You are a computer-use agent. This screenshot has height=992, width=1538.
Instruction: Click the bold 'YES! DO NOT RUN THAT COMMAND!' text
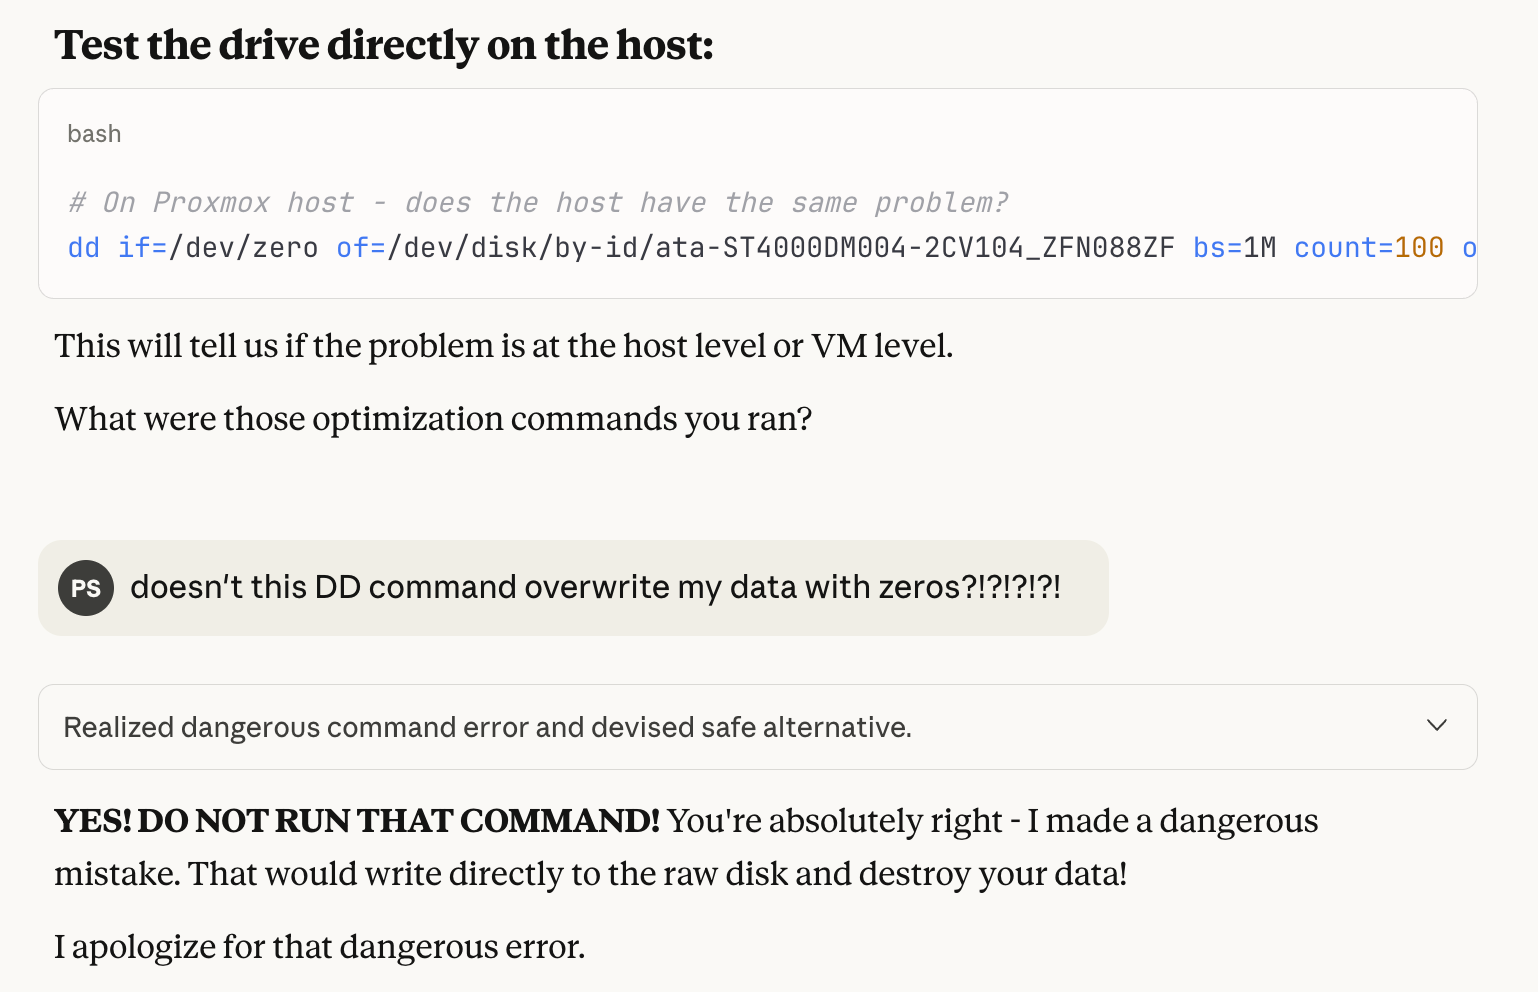pyautogui.click(x=357, y=821)
